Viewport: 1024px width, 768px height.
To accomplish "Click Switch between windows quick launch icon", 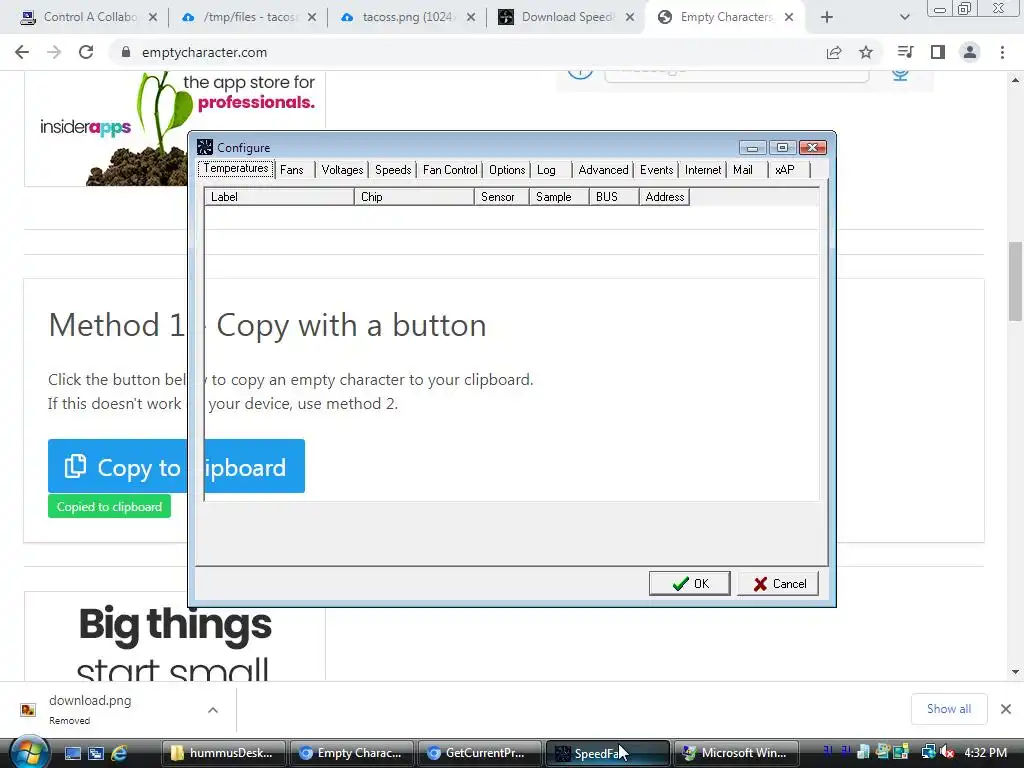I will point(96,753).
